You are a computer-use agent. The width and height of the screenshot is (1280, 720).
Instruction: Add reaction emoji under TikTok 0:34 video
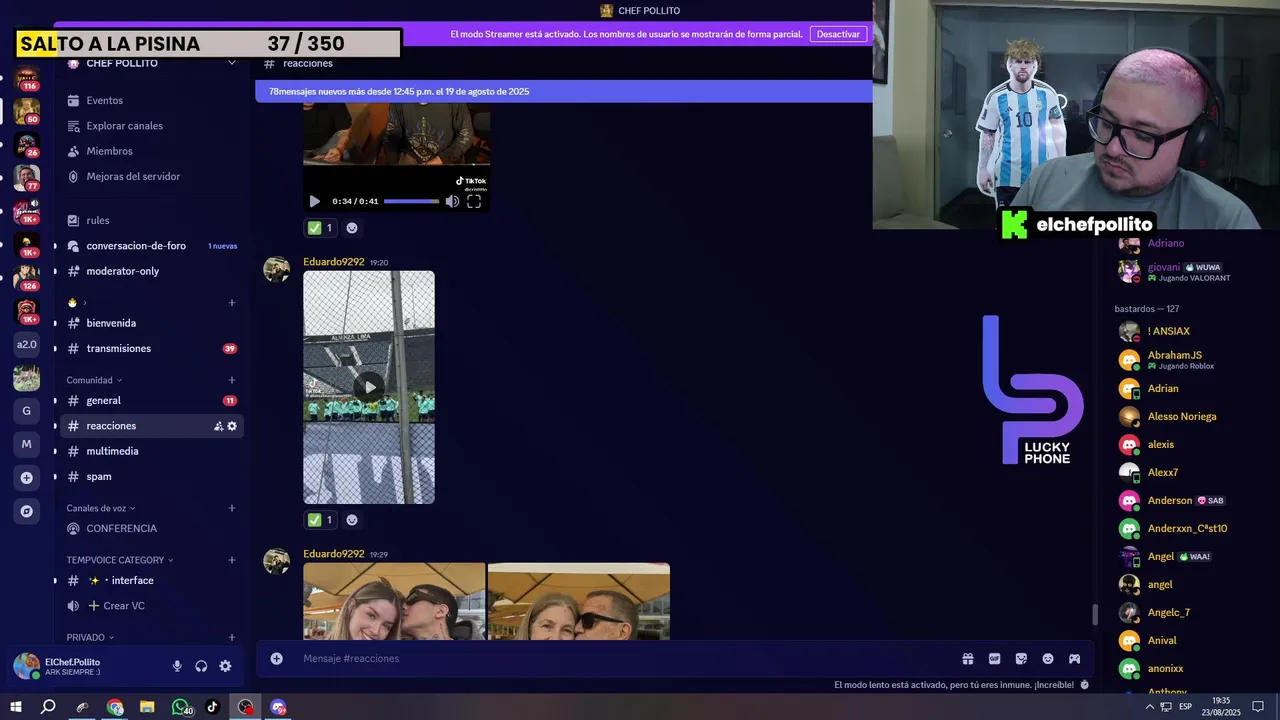(x=352, y=228)
